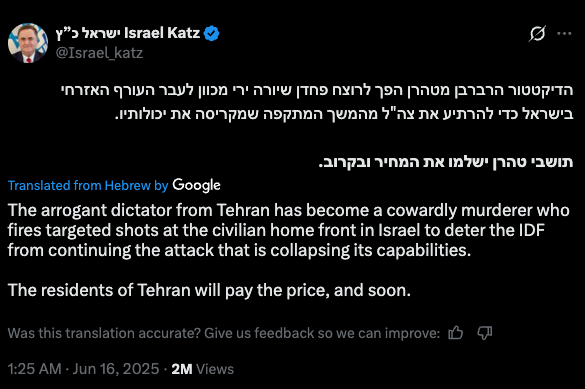585x389 pixels.
Task: Click the thumbs up translation feedback
Action: tap(456, 332)
